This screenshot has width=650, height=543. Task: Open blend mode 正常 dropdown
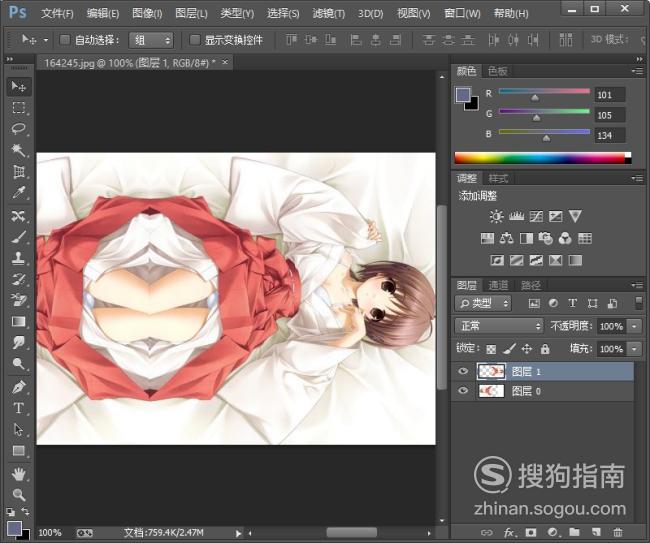(499, 326)
